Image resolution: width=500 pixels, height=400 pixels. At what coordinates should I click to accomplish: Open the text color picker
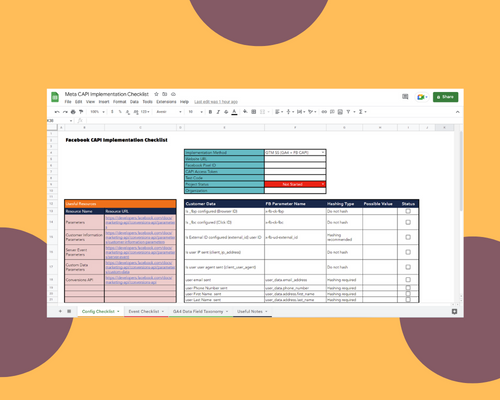click(234, 112)
